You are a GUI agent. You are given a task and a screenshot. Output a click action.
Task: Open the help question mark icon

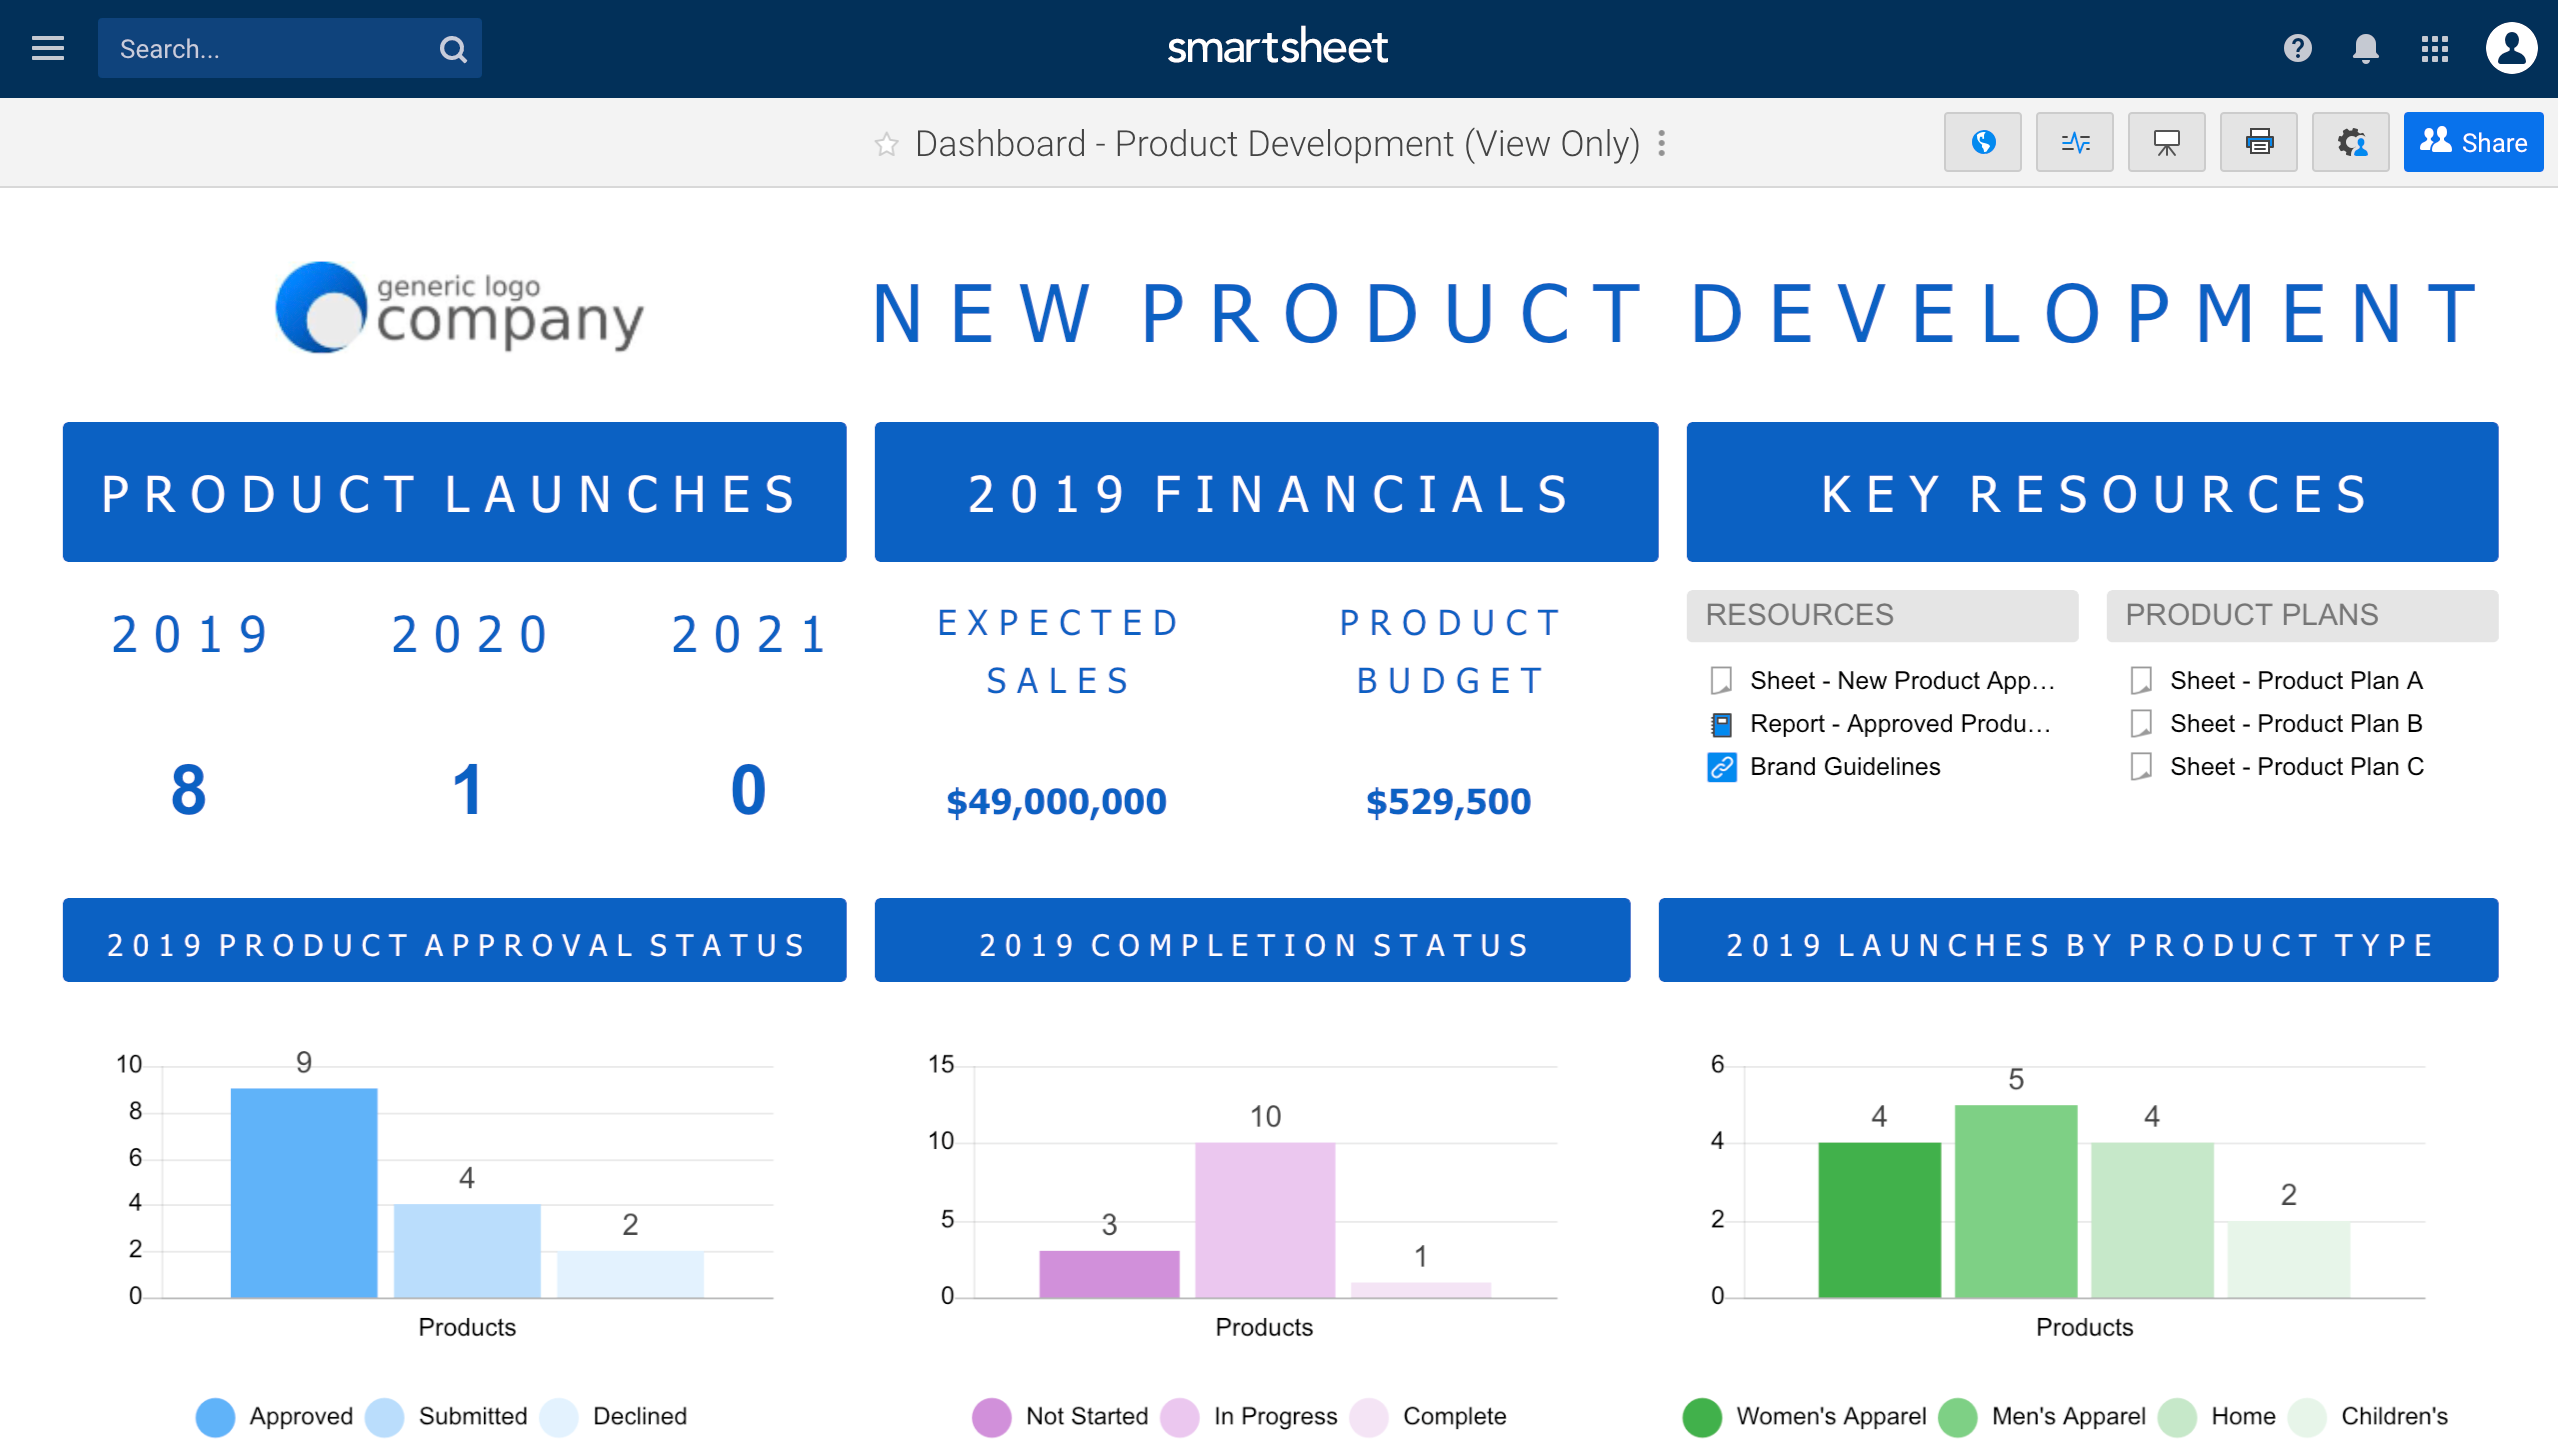click(x=2297, y=48)
